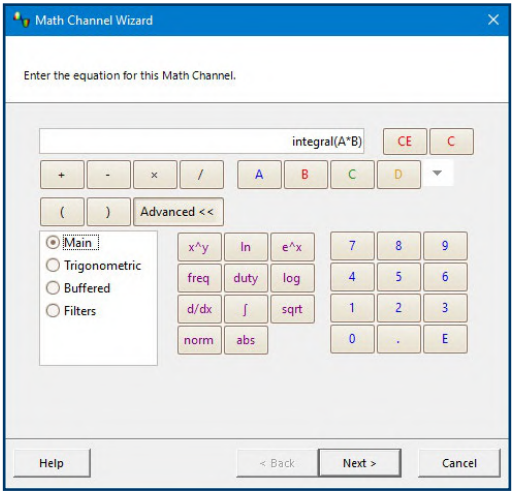Collapse the Advanced << panel
Screen dimensions: 515x497
pos(178,212)
